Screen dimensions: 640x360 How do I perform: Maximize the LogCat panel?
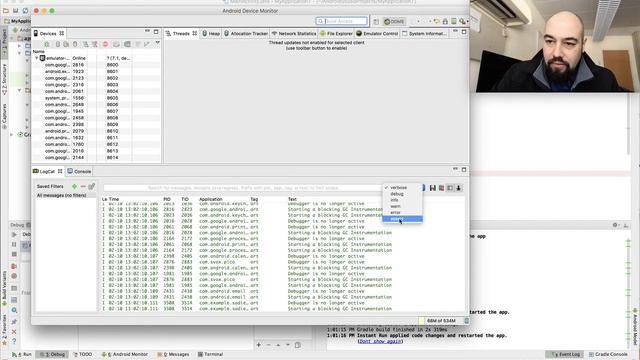[464, 169]
